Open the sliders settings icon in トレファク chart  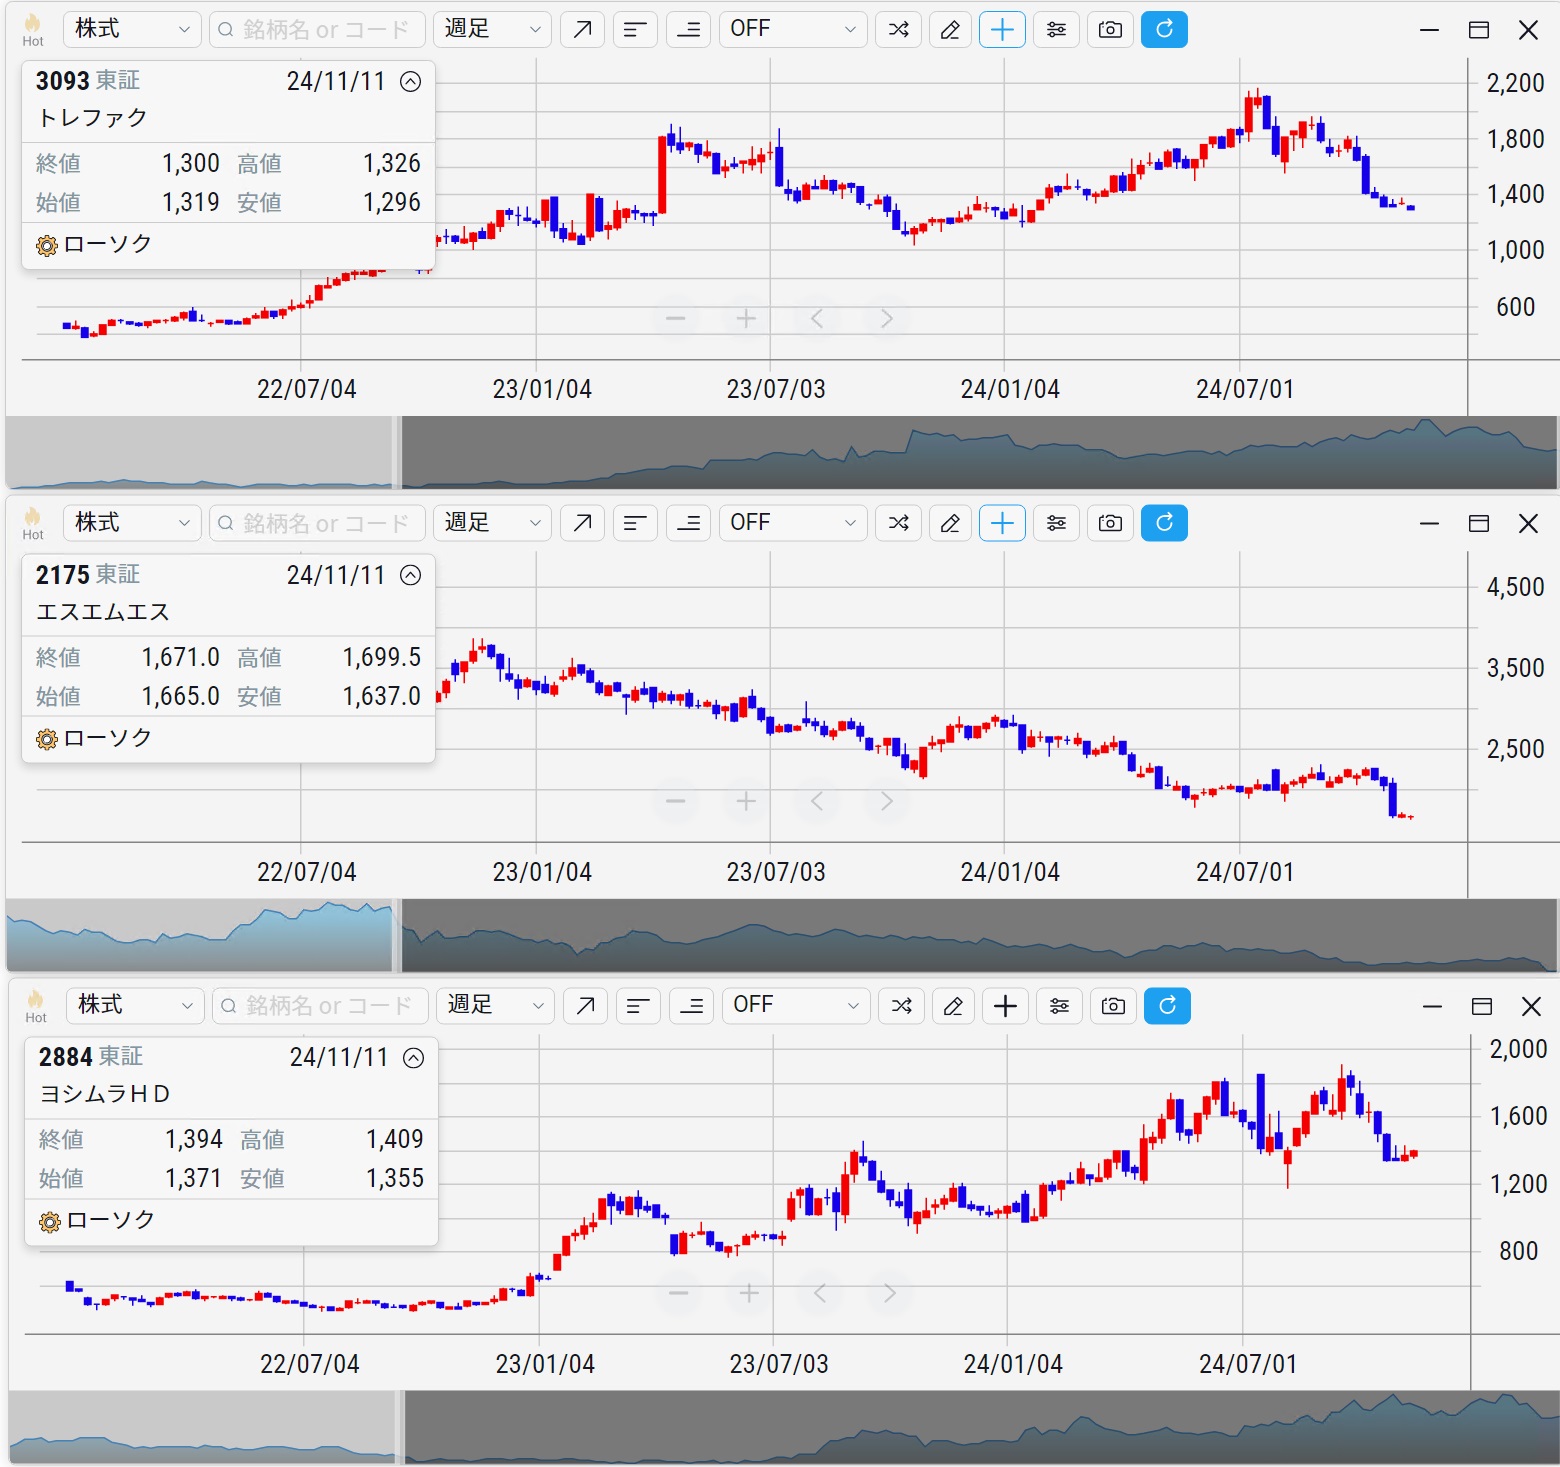1056,29
